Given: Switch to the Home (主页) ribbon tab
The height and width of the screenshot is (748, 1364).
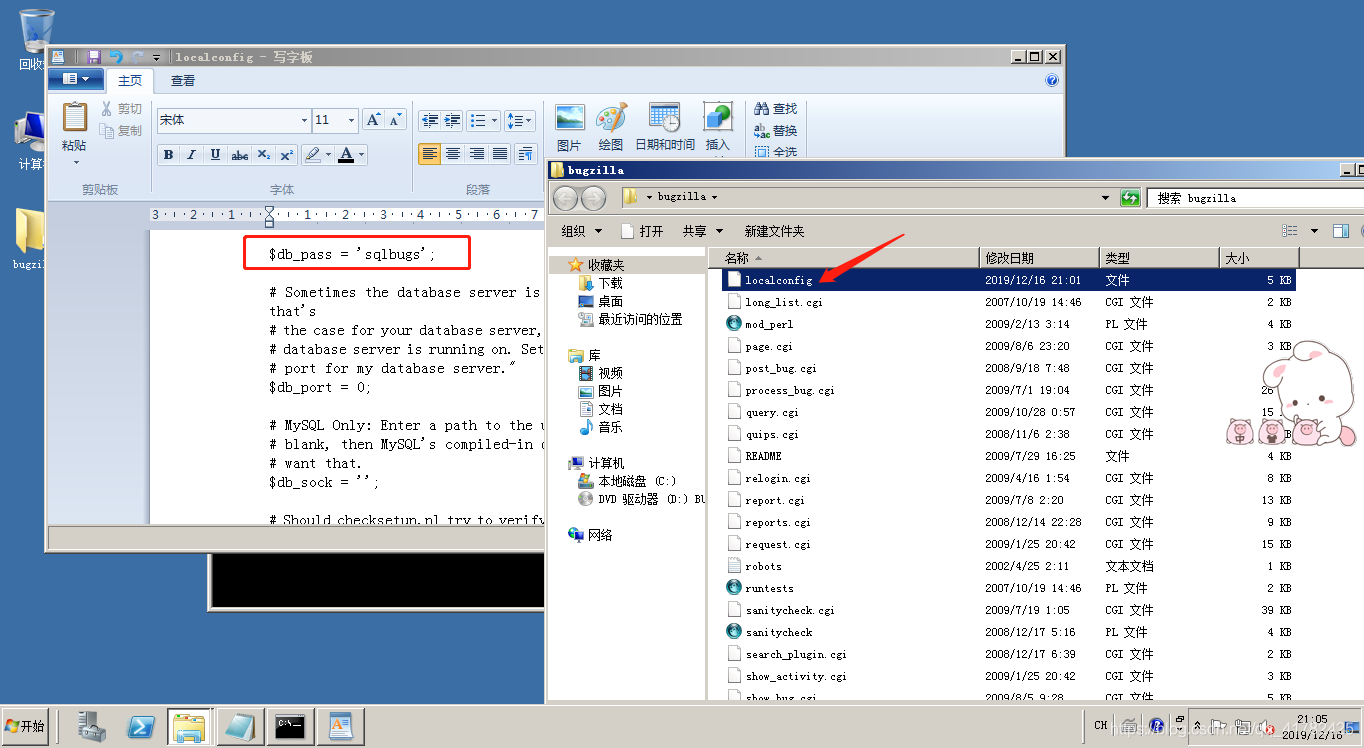Looking at the screenshot, I should pyautogui.click(x=130, y=81).
